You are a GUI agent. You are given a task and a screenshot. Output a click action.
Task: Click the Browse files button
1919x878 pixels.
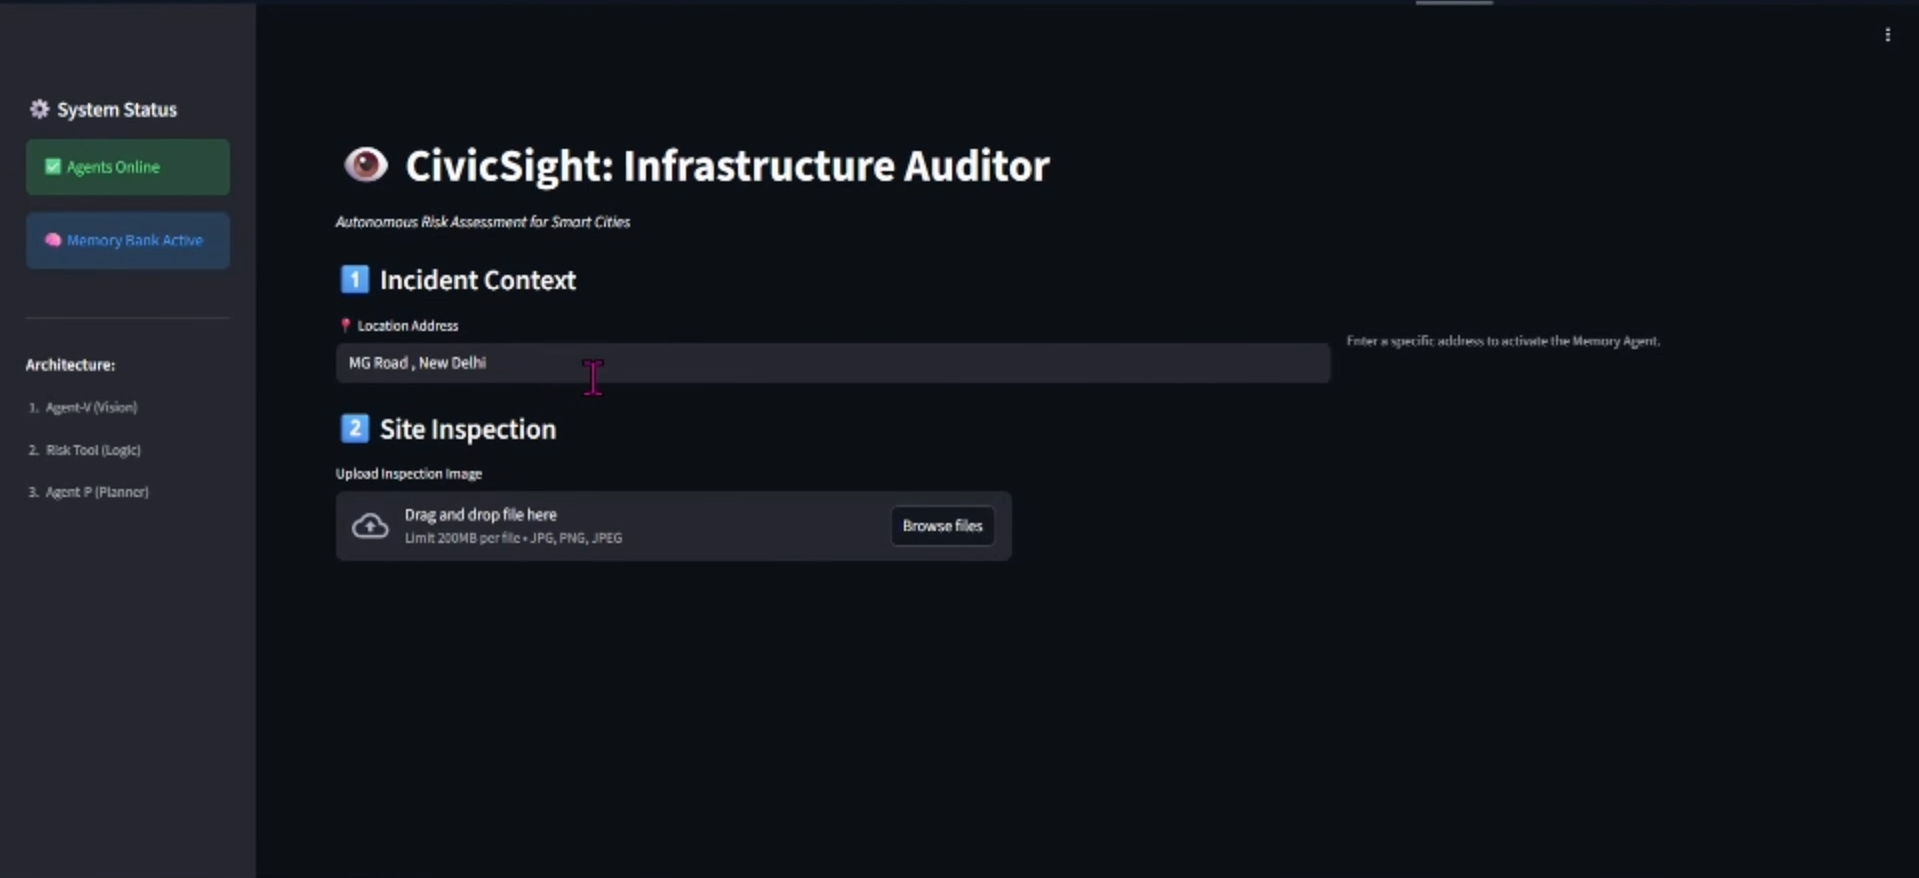(x=942, y=526)
